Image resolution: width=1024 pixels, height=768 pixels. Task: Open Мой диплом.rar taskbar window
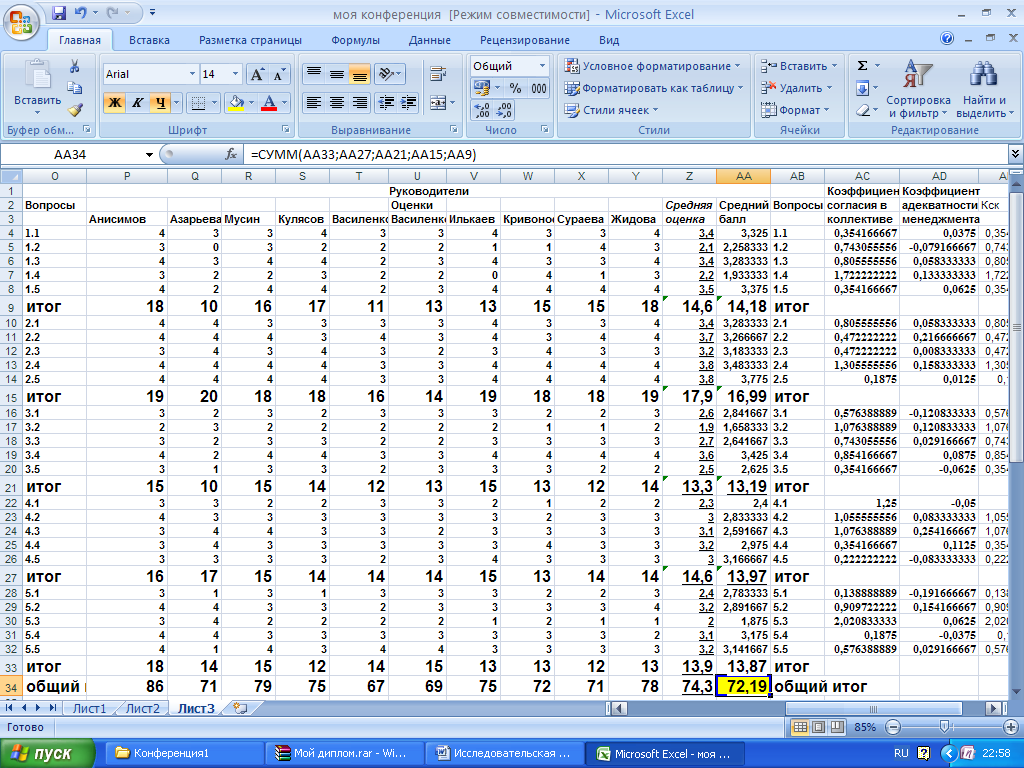coord(343,753)
